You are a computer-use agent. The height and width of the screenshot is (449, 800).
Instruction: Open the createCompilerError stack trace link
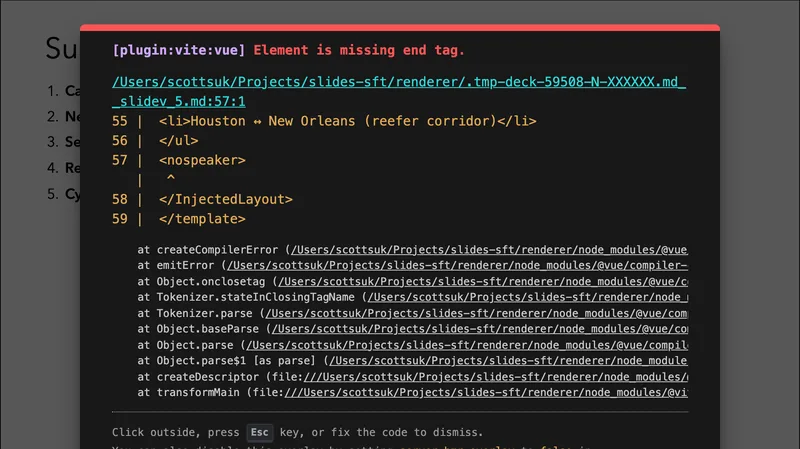point(488,249)
